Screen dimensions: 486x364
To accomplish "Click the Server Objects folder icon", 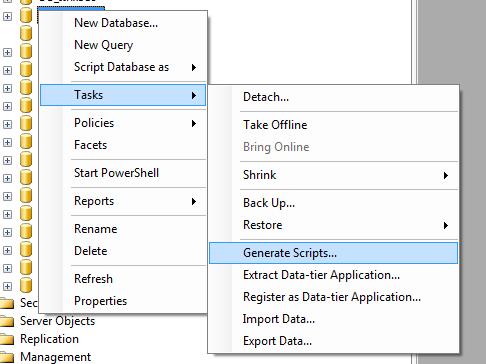I will tap(7, 321).
